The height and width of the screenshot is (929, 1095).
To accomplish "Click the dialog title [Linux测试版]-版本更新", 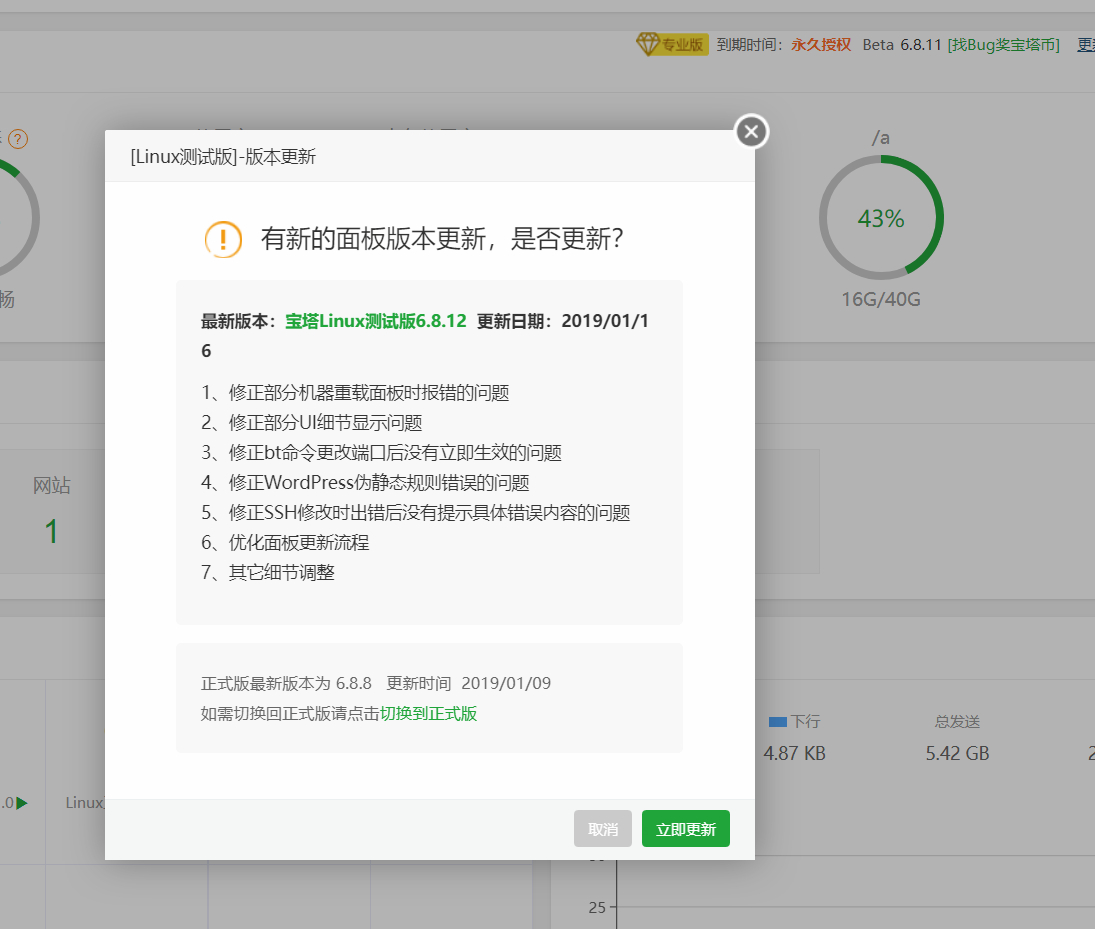I will [223, 156].
